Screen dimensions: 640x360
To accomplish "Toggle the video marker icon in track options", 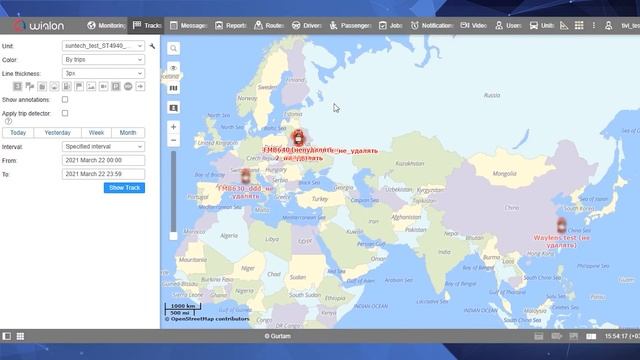I will [103, 87].
